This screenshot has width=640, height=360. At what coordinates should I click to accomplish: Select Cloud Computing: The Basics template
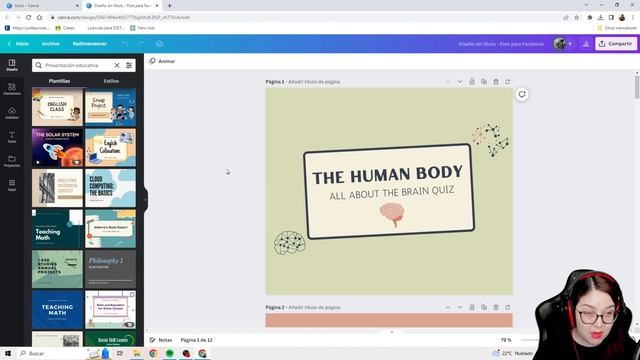pyautogui.click(x=111, y=188)
